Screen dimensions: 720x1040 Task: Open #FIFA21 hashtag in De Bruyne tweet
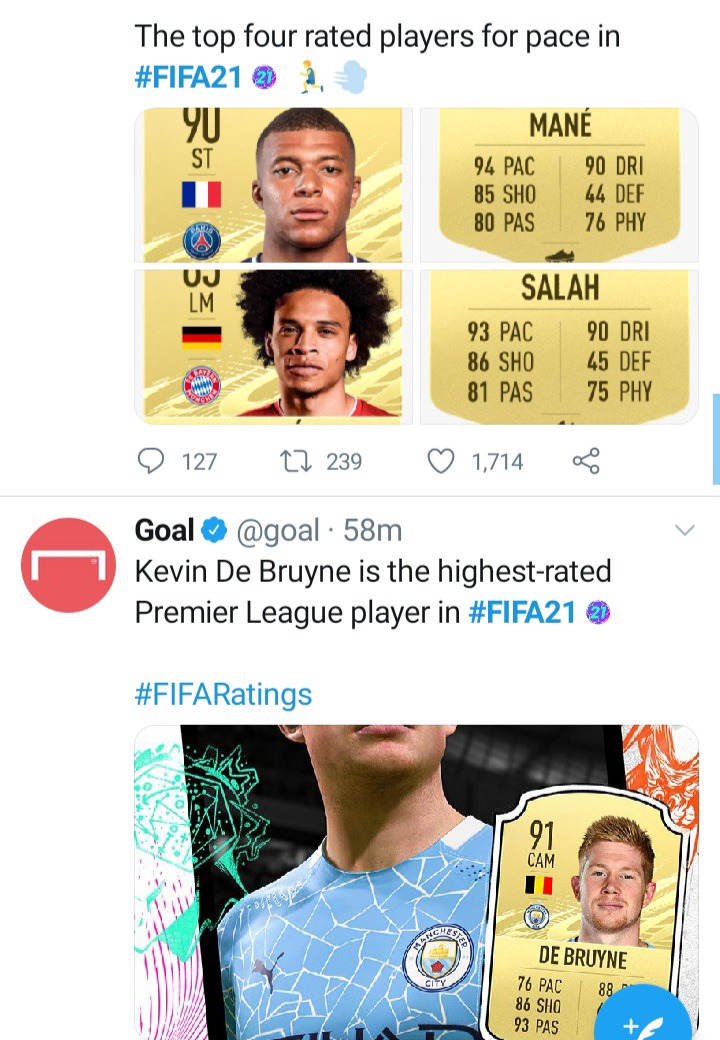(x=522, y=612)
